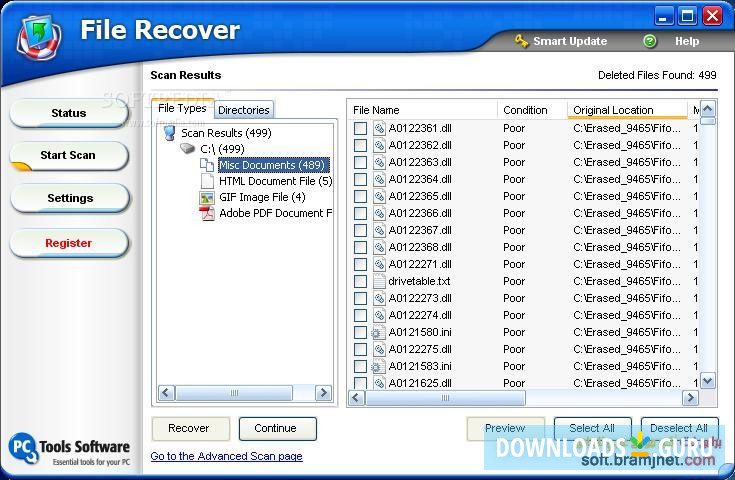Open the Help menu text
Viewport: 735px width, 480px height.
coord(687,41)
